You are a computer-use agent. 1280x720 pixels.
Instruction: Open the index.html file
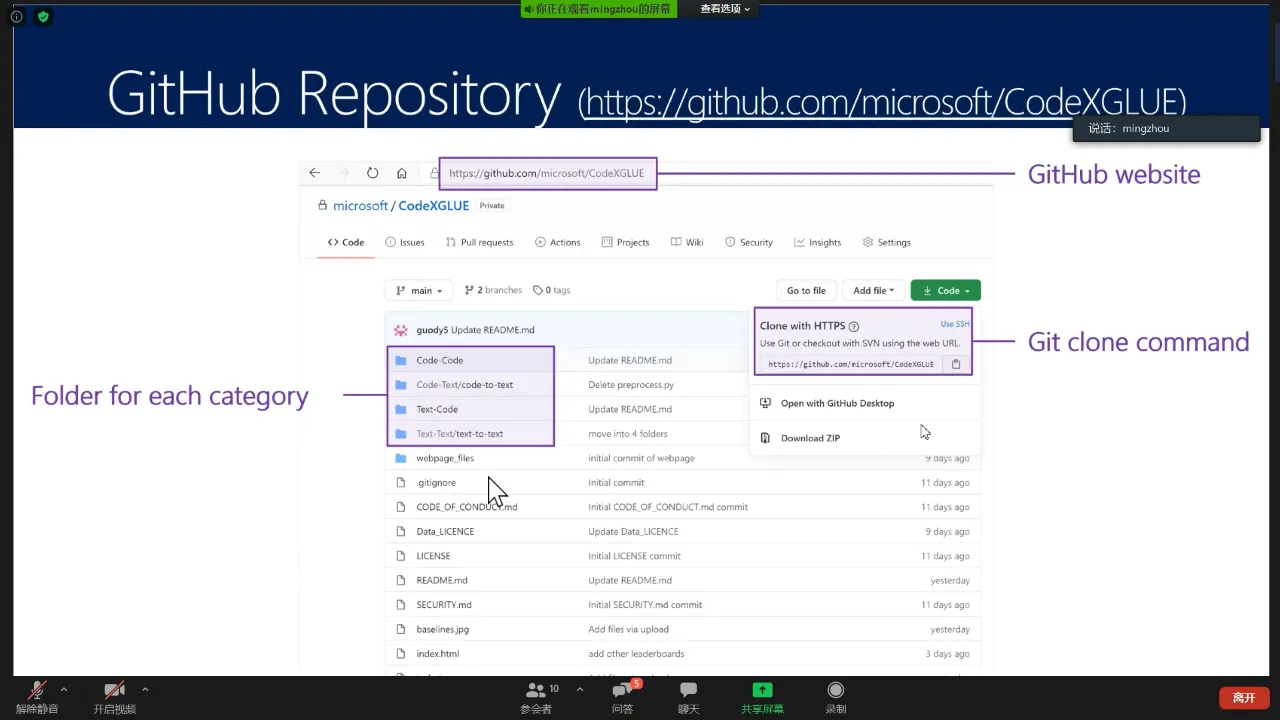(x=438, y=654)
